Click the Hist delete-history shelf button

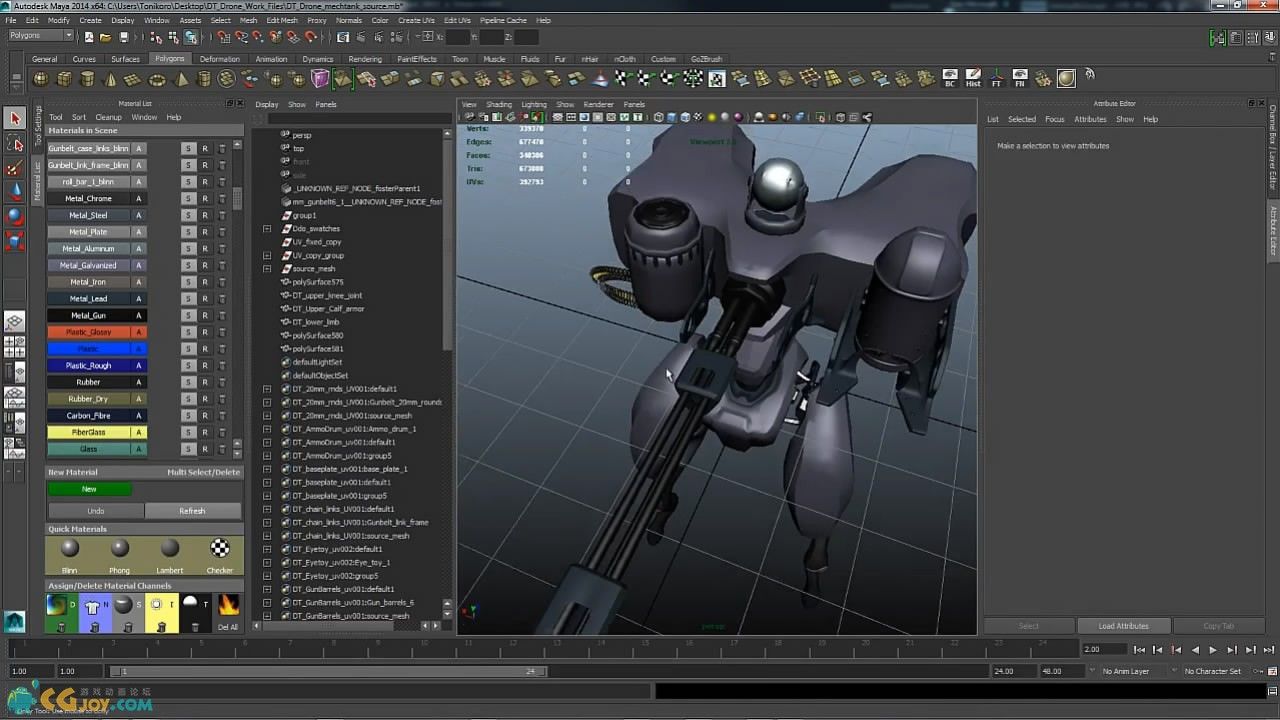pos(973,78)
